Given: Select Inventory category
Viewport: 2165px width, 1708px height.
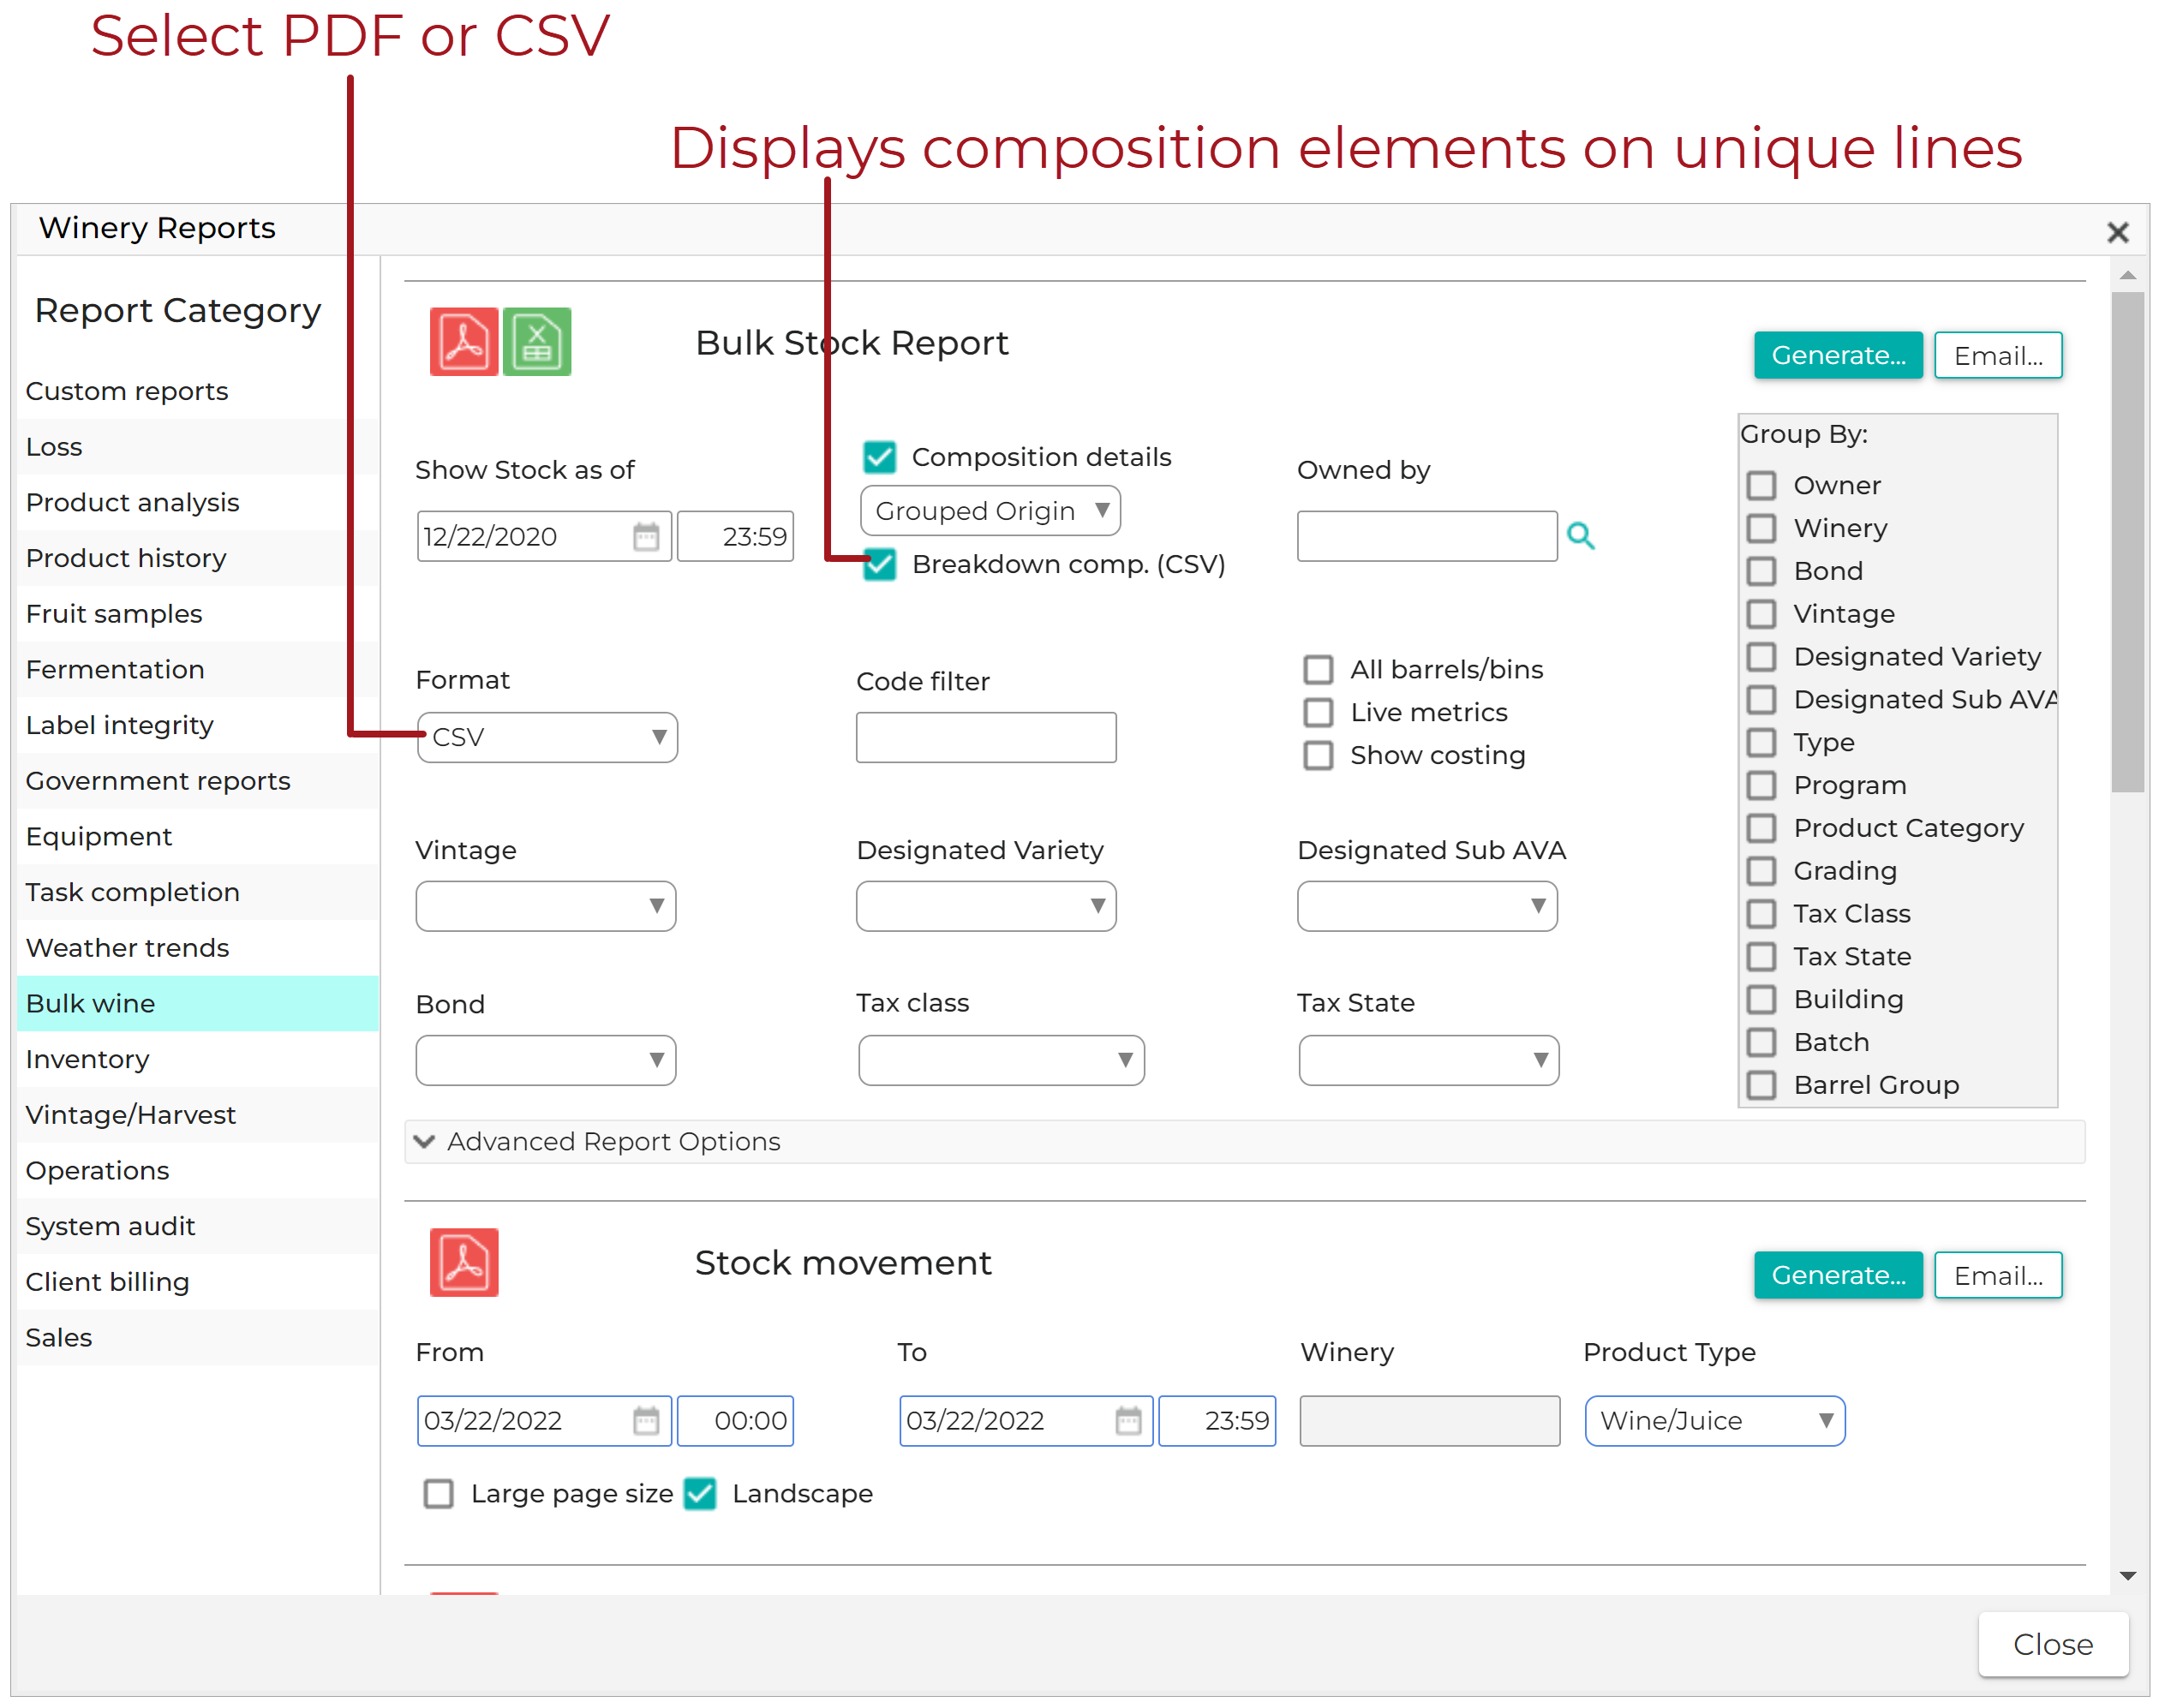Looking at the screenshot, I should coord(198,1060).
